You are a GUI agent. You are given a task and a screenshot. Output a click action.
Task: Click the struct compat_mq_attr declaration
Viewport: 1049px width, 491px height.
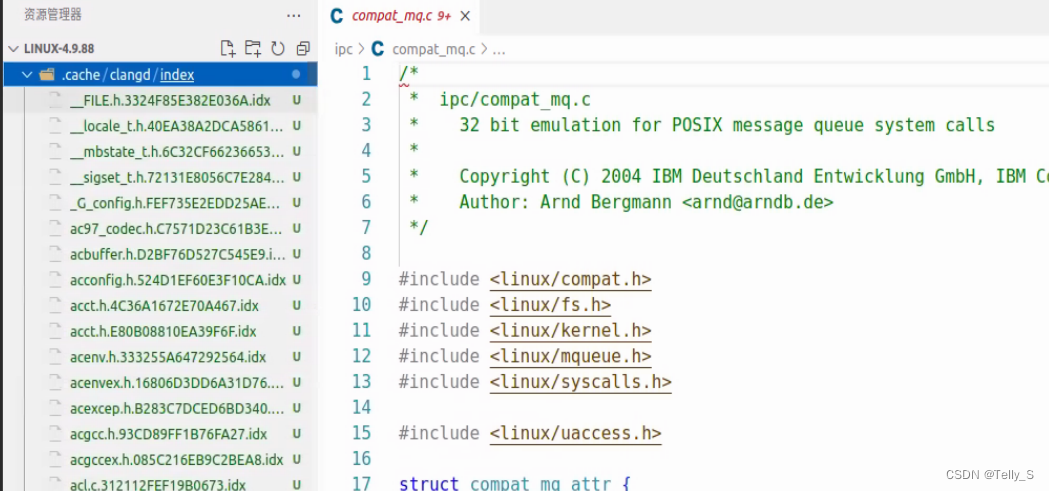click(514, 483)
